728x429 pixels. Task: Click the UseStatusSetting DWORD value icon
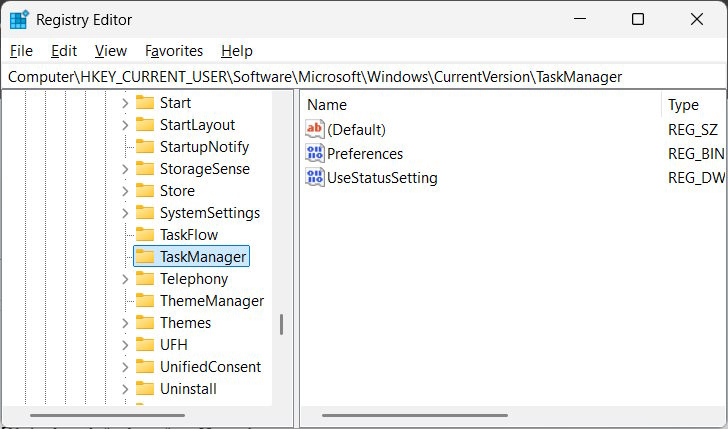pos(315,177)
